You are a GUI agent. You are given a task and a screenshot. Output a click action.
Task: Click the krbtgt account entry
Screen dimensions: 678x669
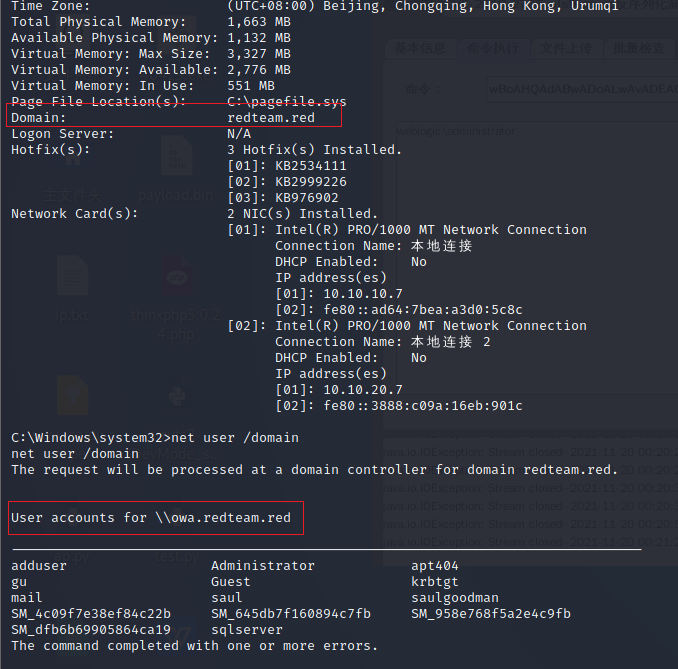click(x=434, y=582)
